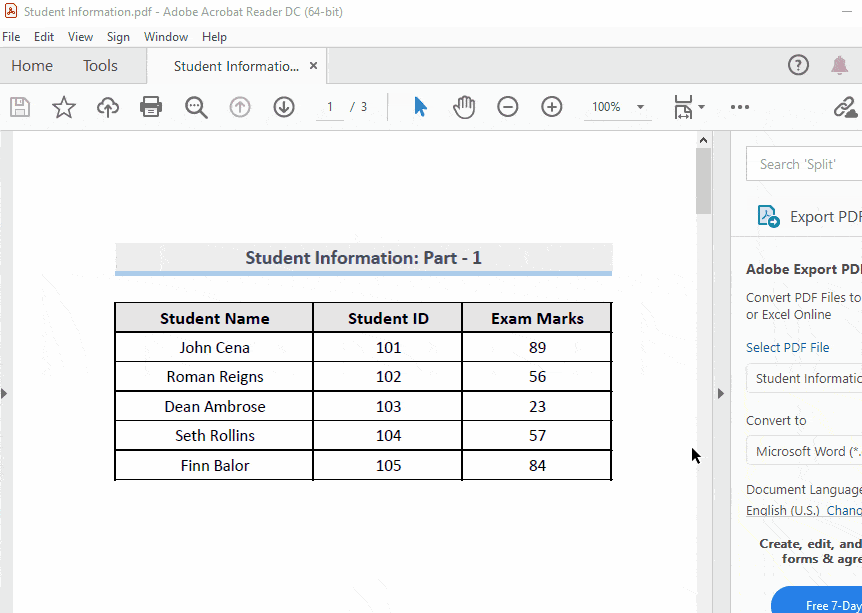Zoom out of the page

(507, 107)
